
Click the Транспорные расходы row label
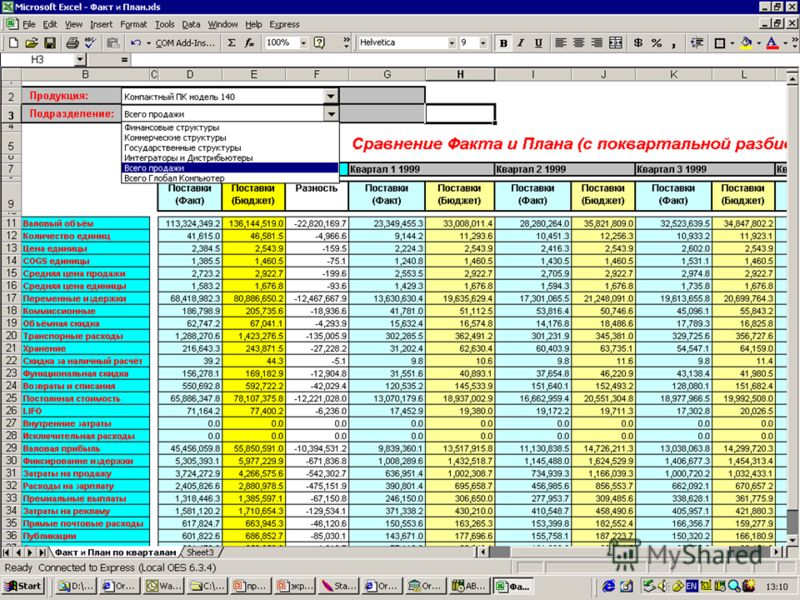click(86, 336)
